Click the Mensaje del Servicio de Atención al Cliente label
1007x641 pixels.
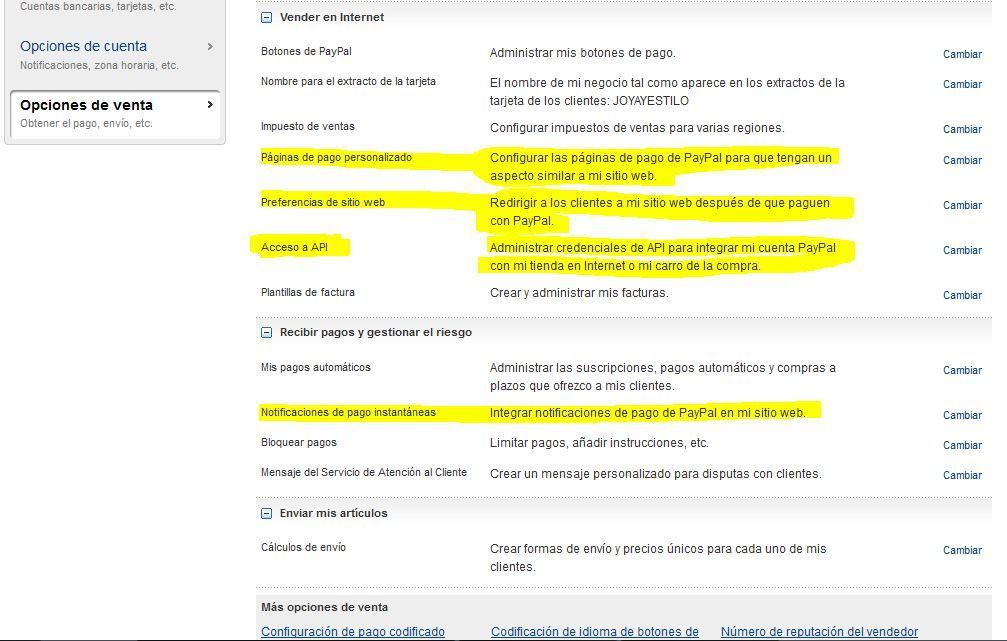coord(363,472)
